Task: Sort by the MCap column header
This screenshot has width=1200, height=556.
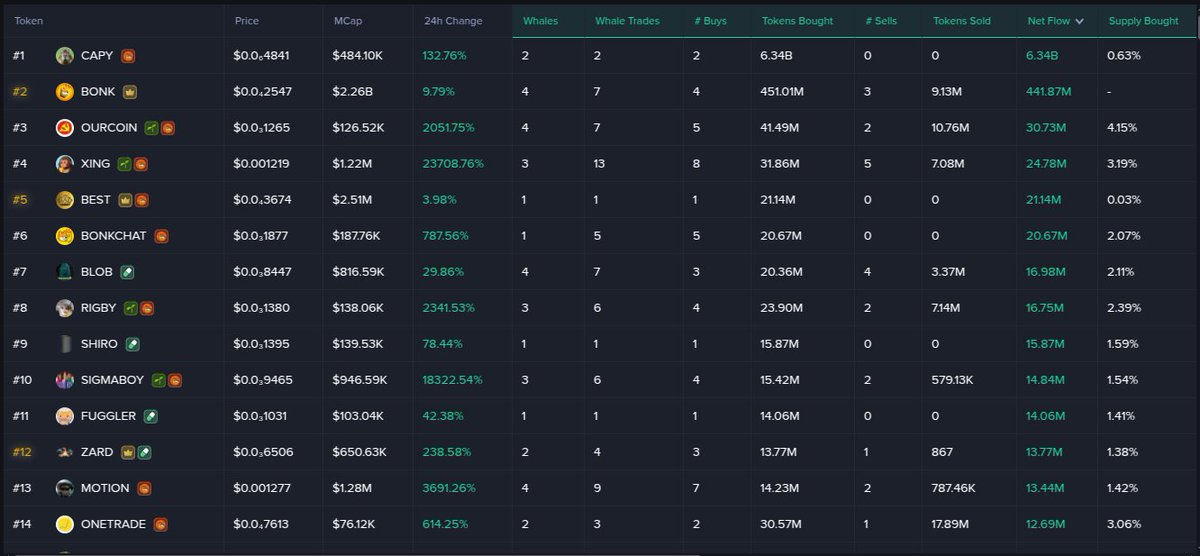Action: [x=348, y=21]
